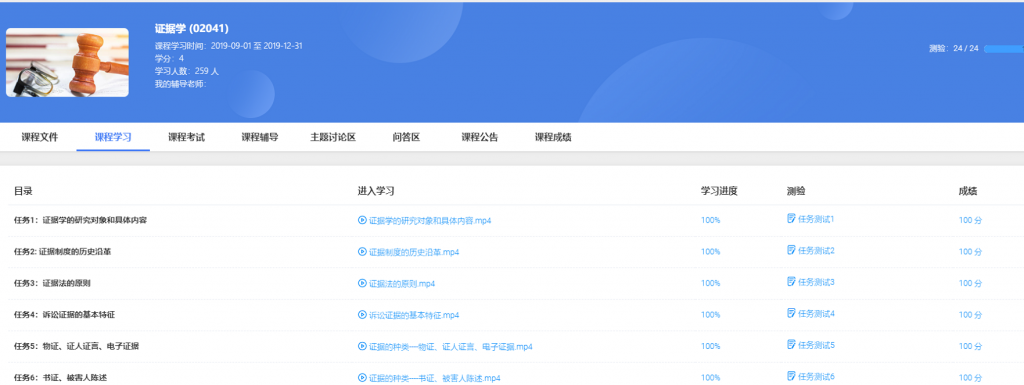
Task: Click the 100 分 score for 任务6
Action: [970, 378]
